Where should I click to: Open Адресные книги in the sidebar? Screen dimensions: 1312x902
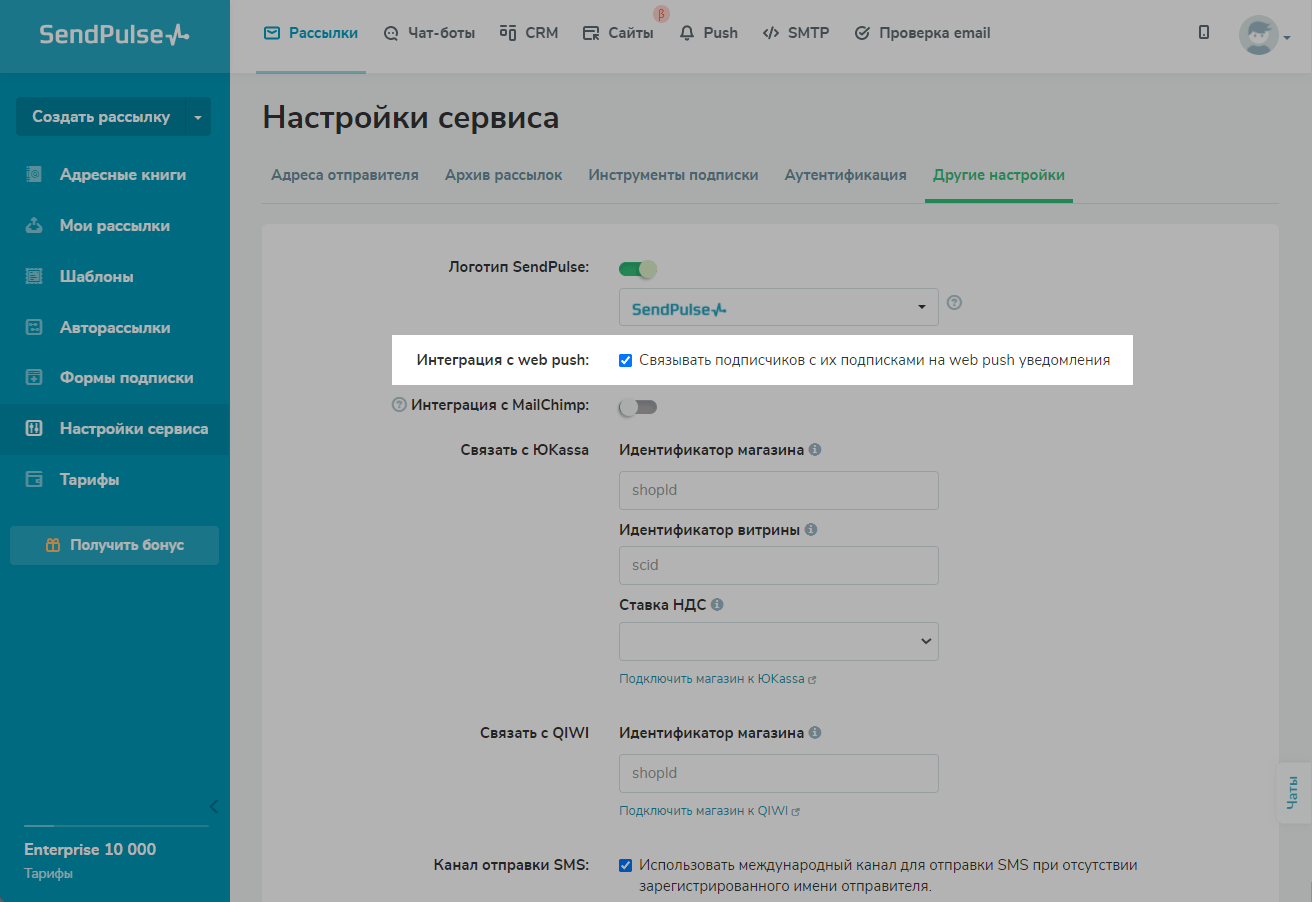pyautogui.click(x=122, y=175)
